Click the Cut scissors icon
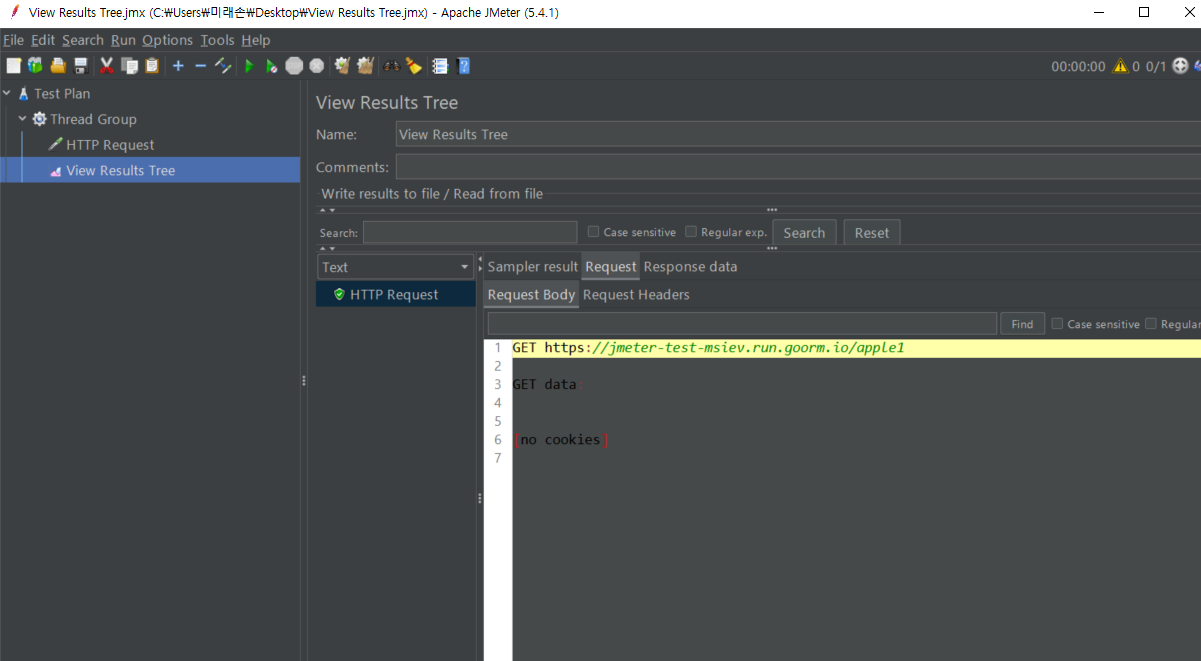 (x=107, y=66)
